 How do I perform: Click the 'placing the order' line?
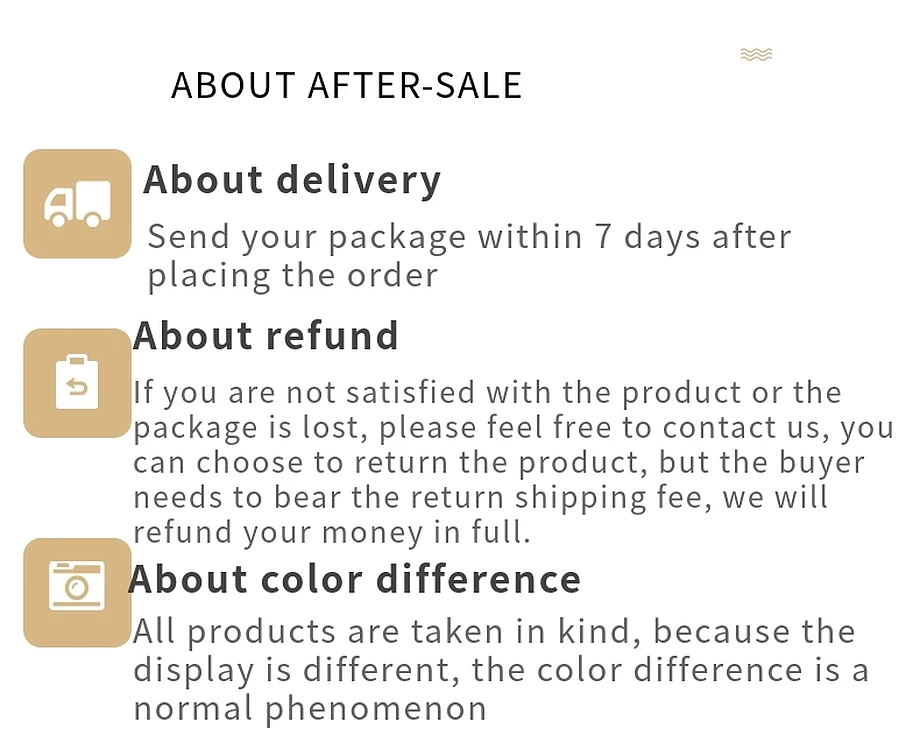point(293,275)
